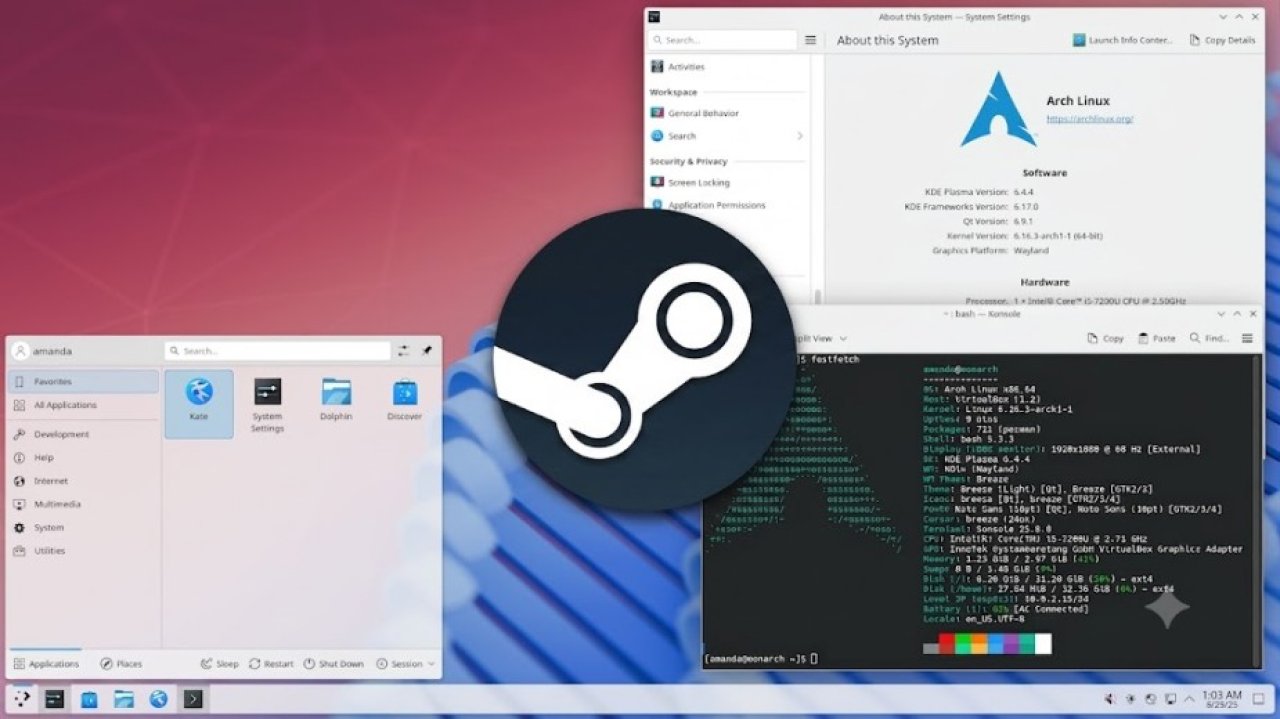Image resolution: width=1280 pixels, height=719 pixels.
Task: Open the System category in launcher
Action: [84, 527]
